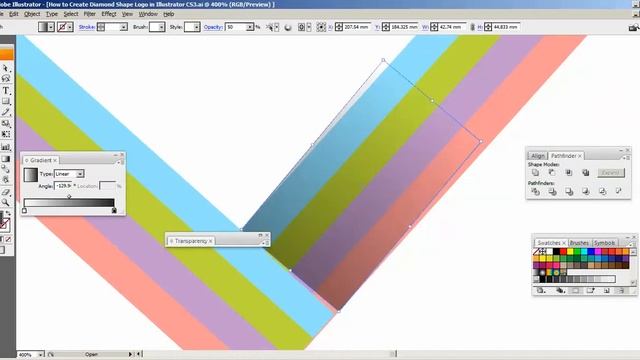Select the Gradient tool in toolbox
The width and height of the screenshot is (640, 360).
coord(5,159)
